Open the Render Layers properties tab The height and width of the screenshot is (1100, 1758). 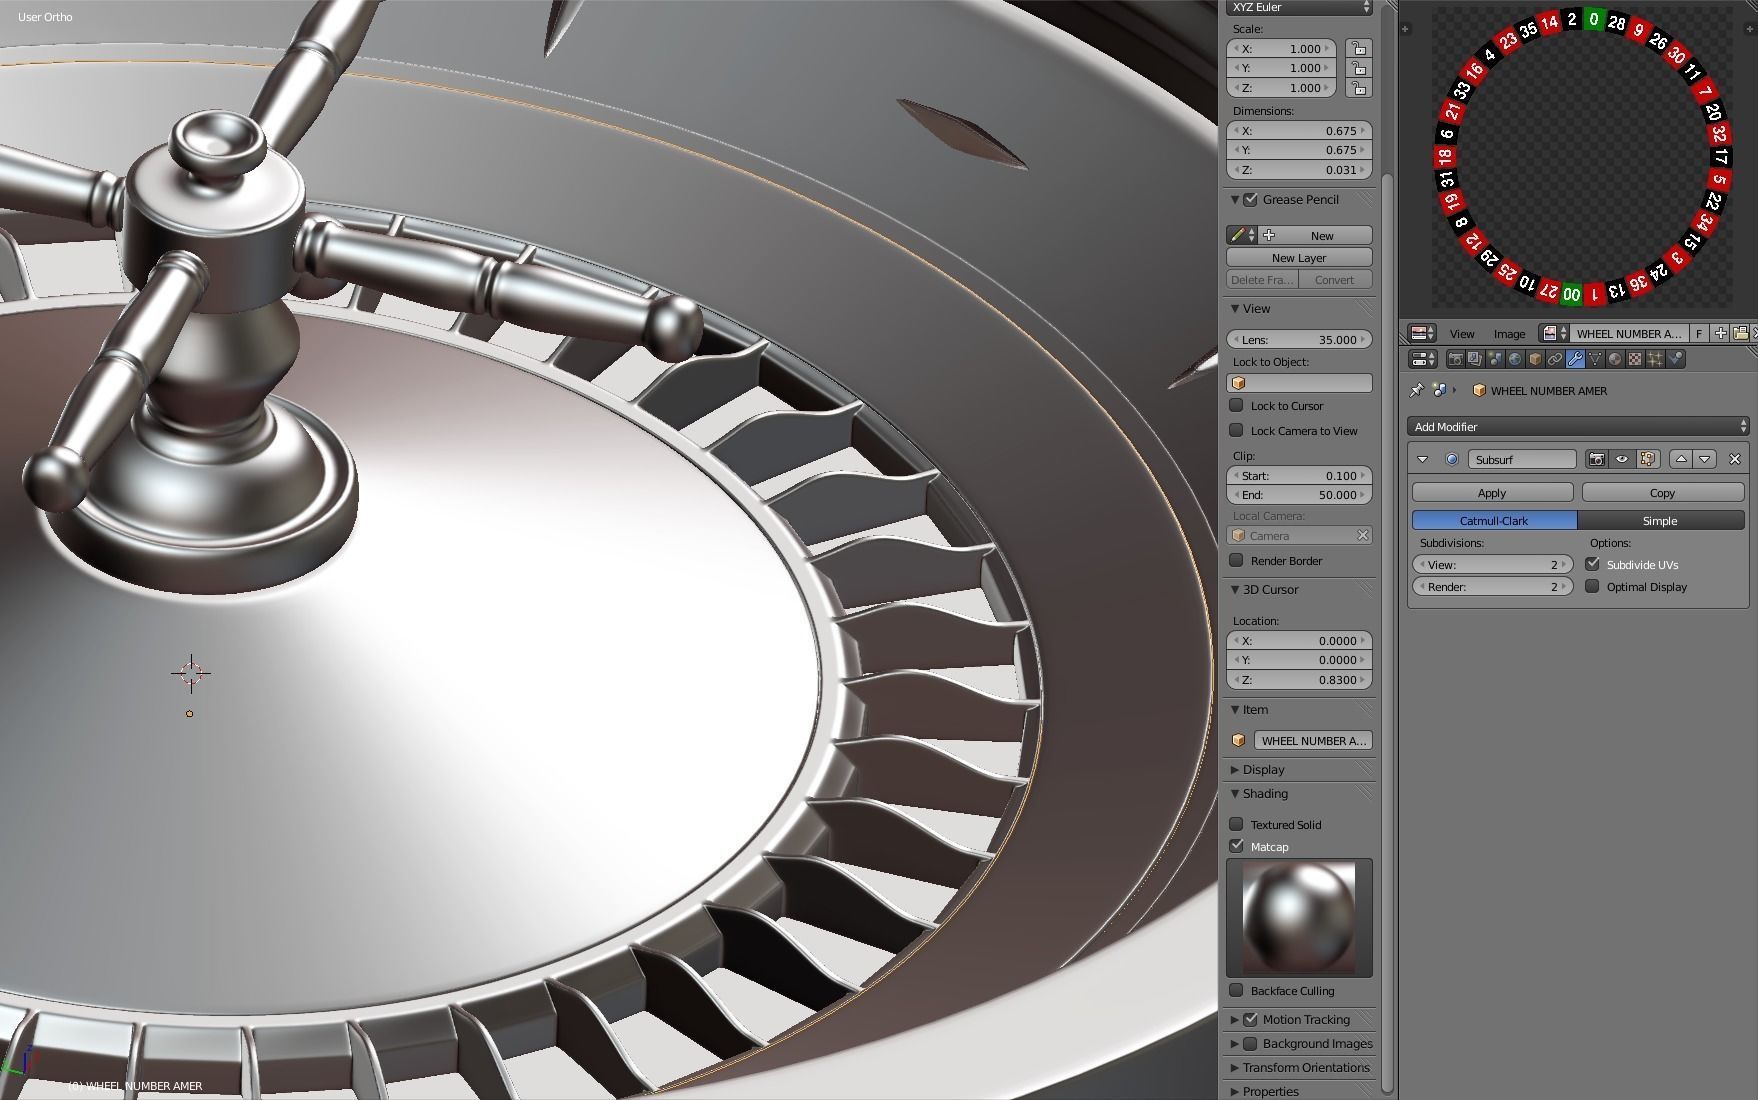[1475, 359]
